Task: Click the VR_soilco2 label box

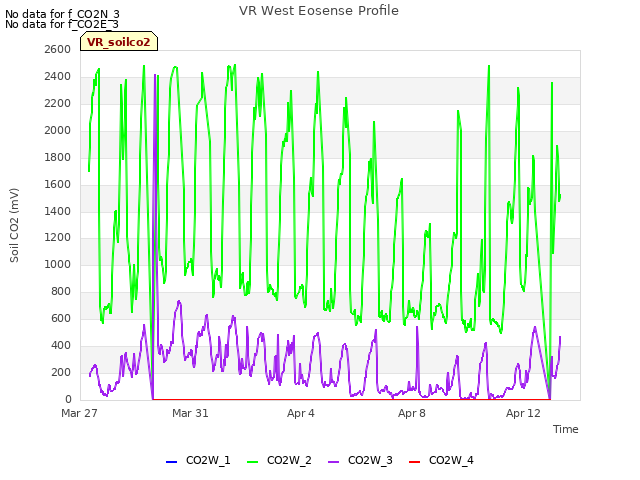Action: pos(119,42)
